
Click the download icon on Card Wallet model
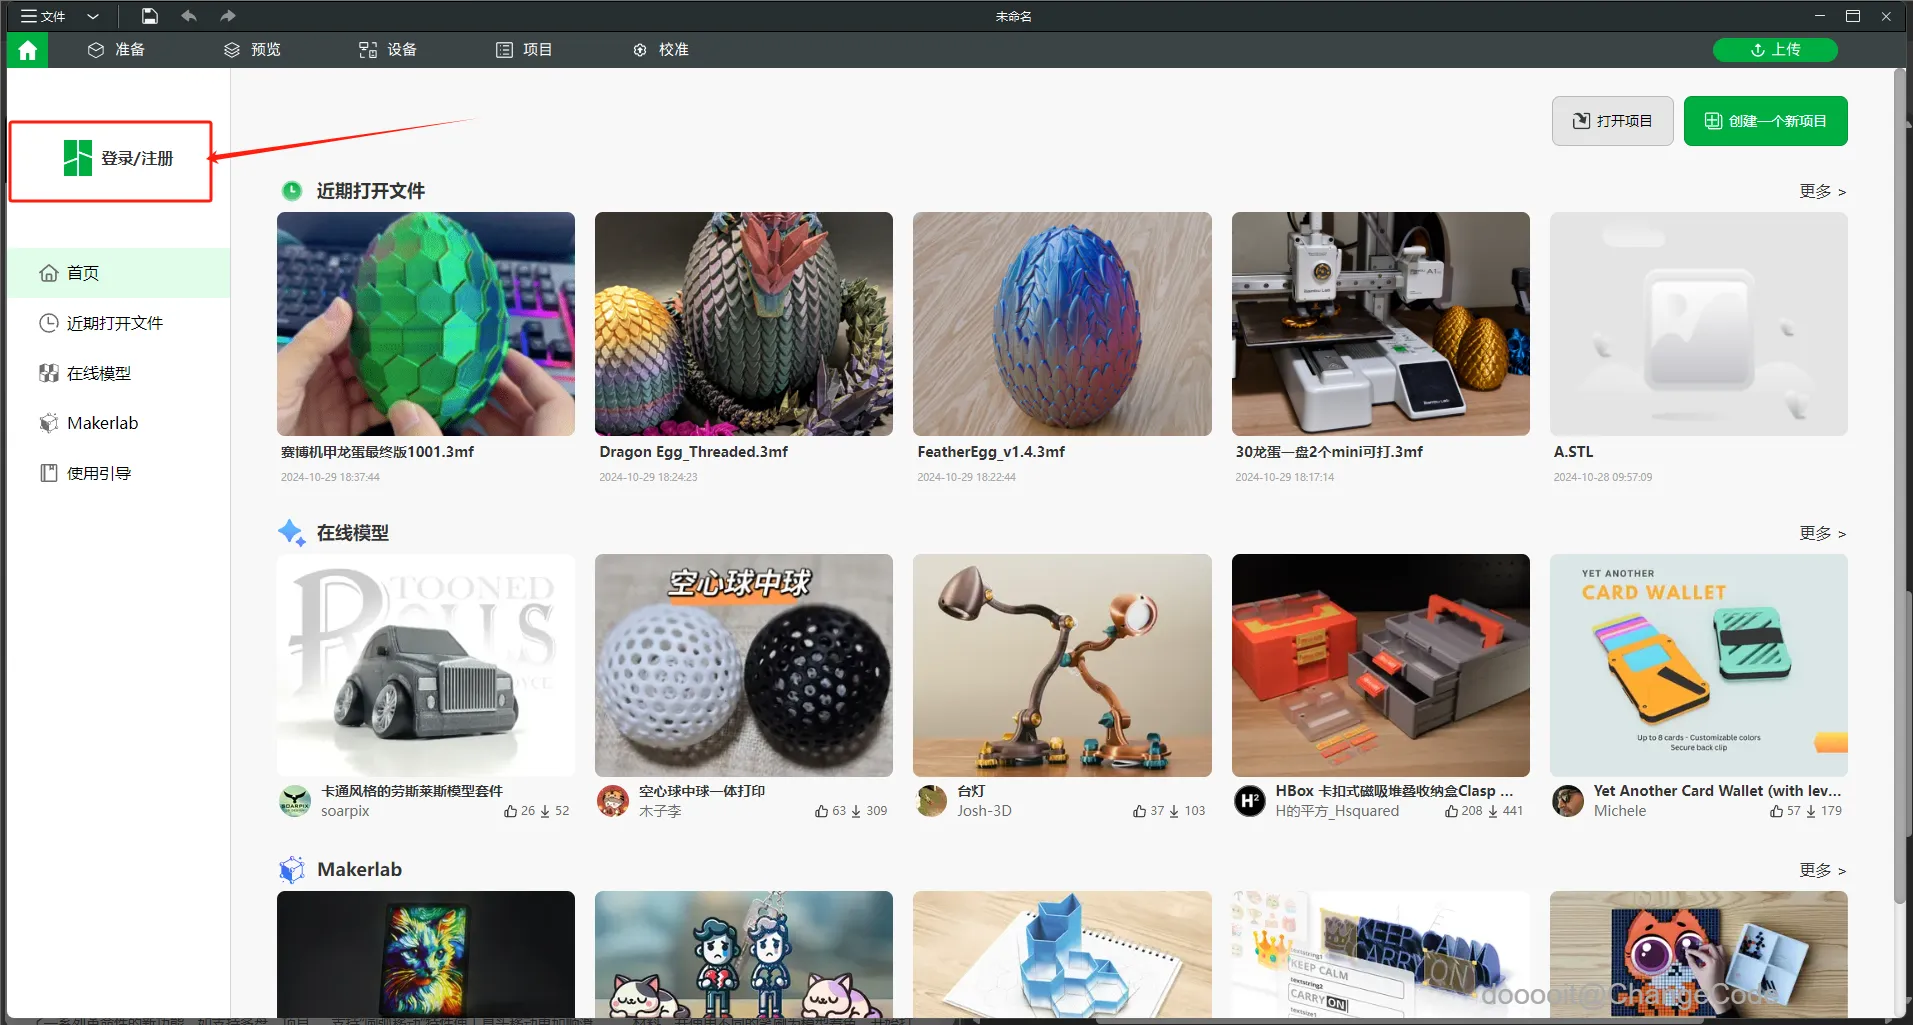click(1811, 811)
